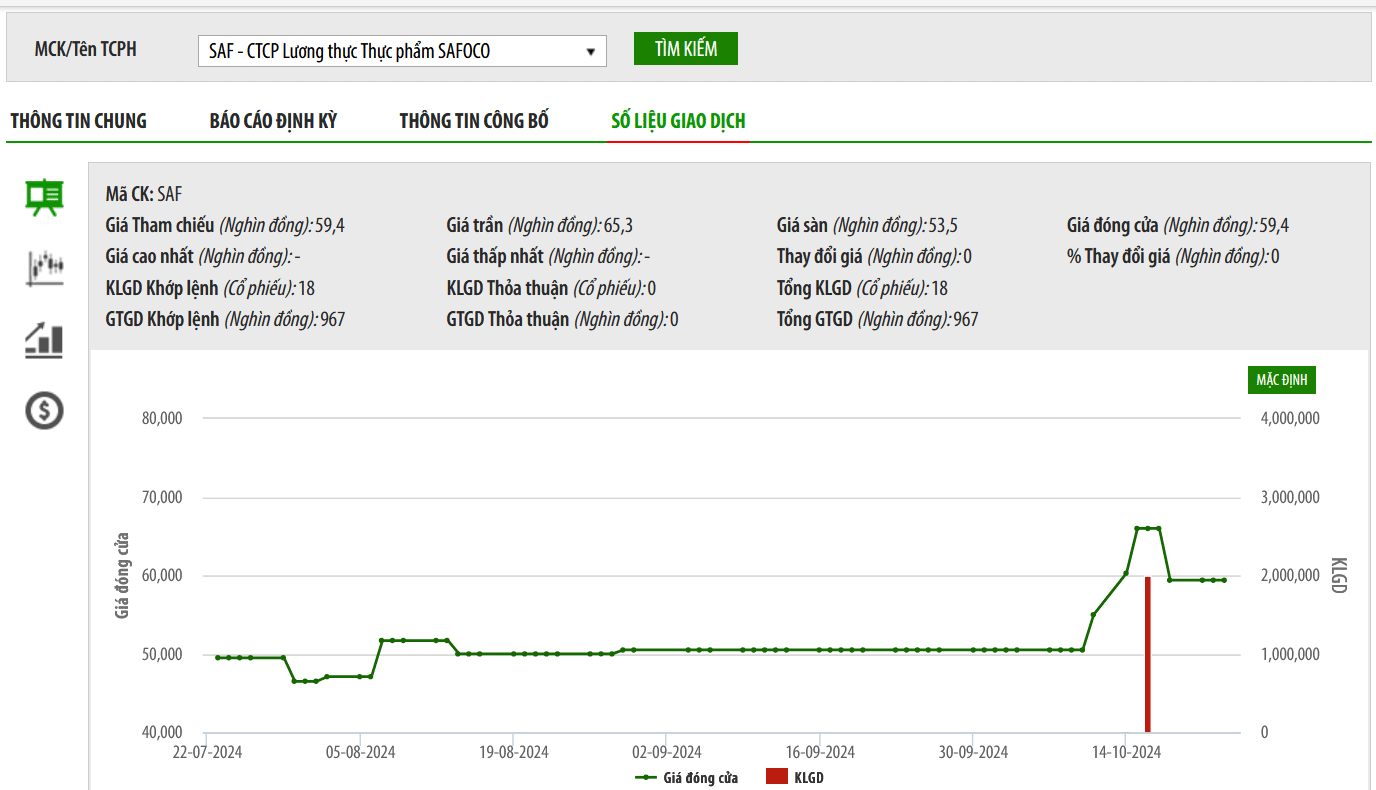Switch to the THÔNG TIN CHUNG tab
The width and height of the screenshot is (1376, 790).
coord(78,121)
